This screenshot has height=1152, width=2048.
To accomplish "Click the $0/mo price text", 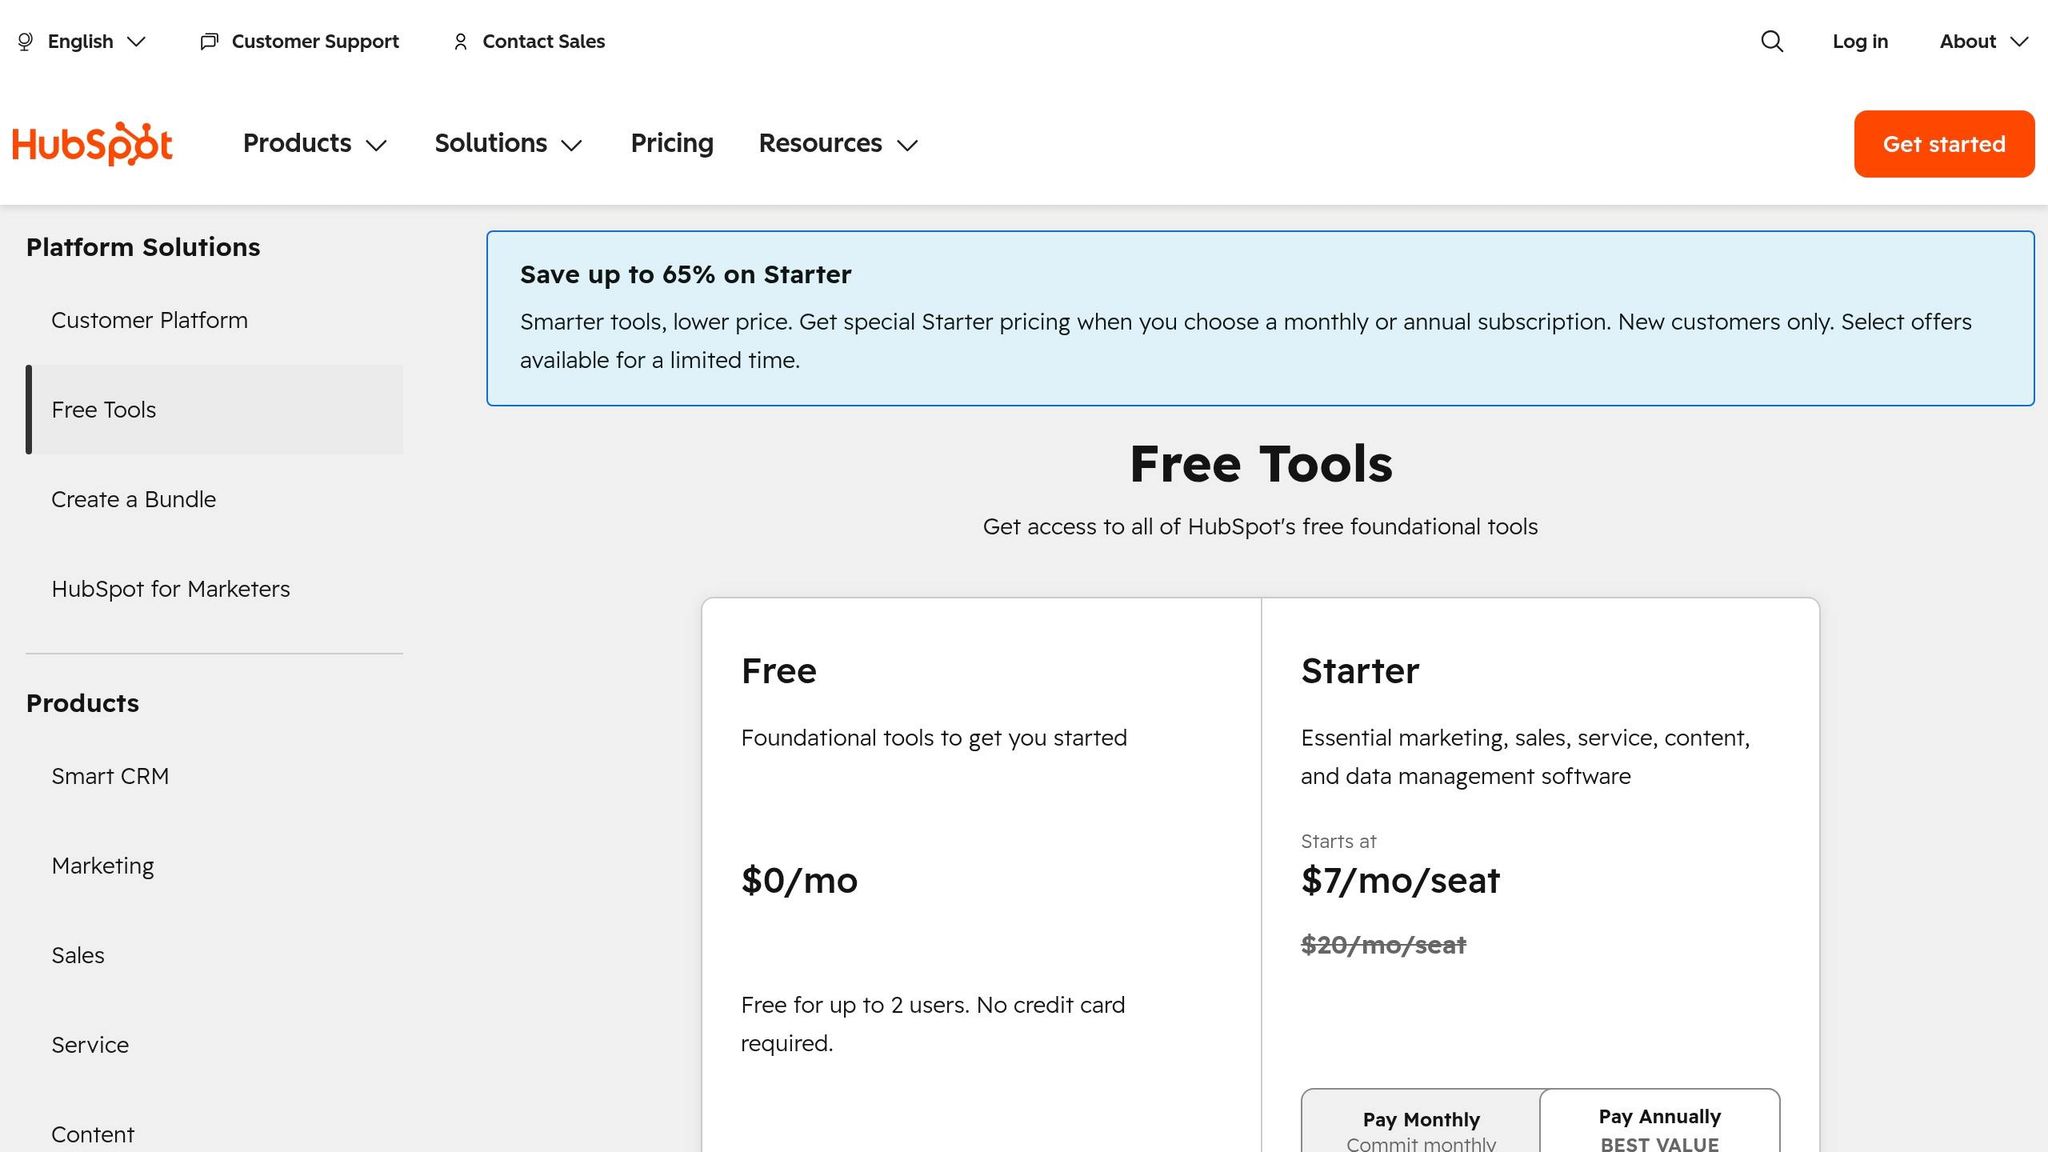I will pos(799,880).
